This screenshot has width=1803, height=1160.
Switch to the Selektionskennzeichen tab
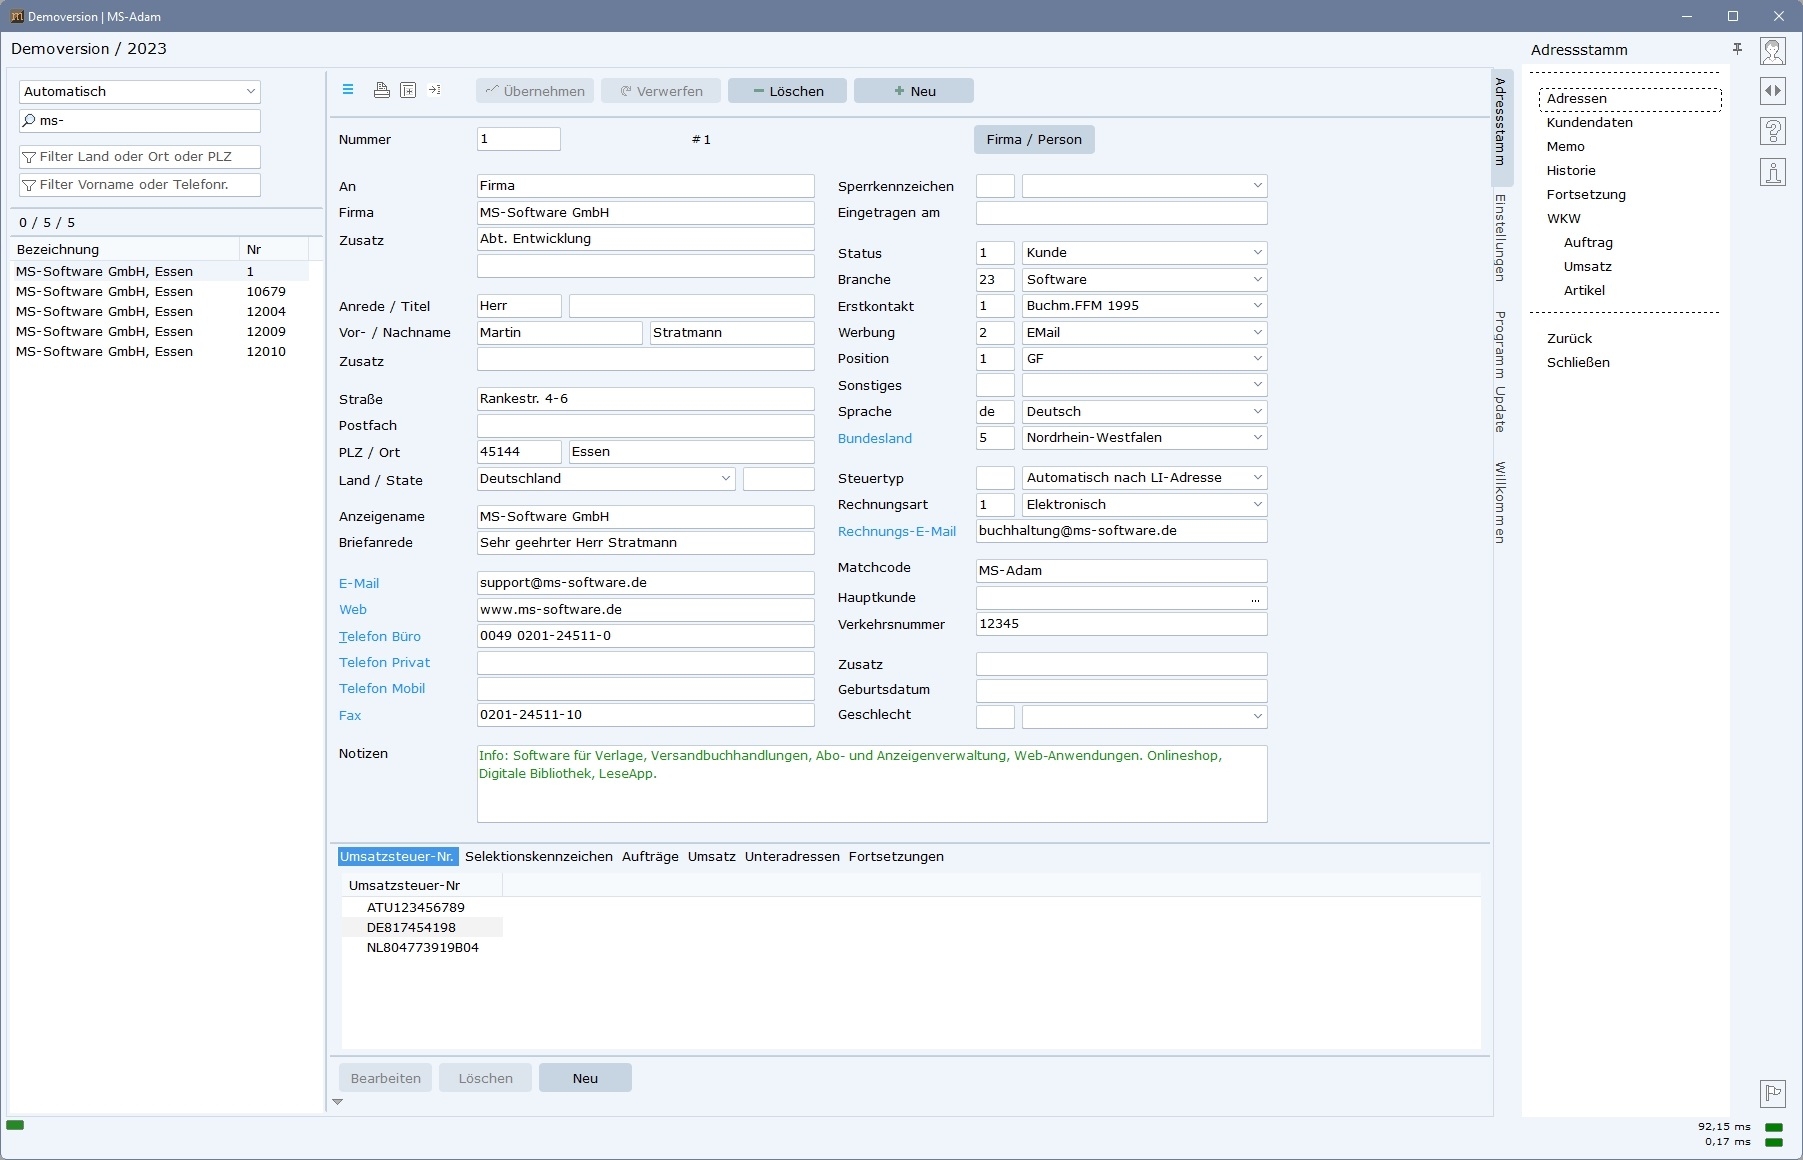tap(538, 857)
